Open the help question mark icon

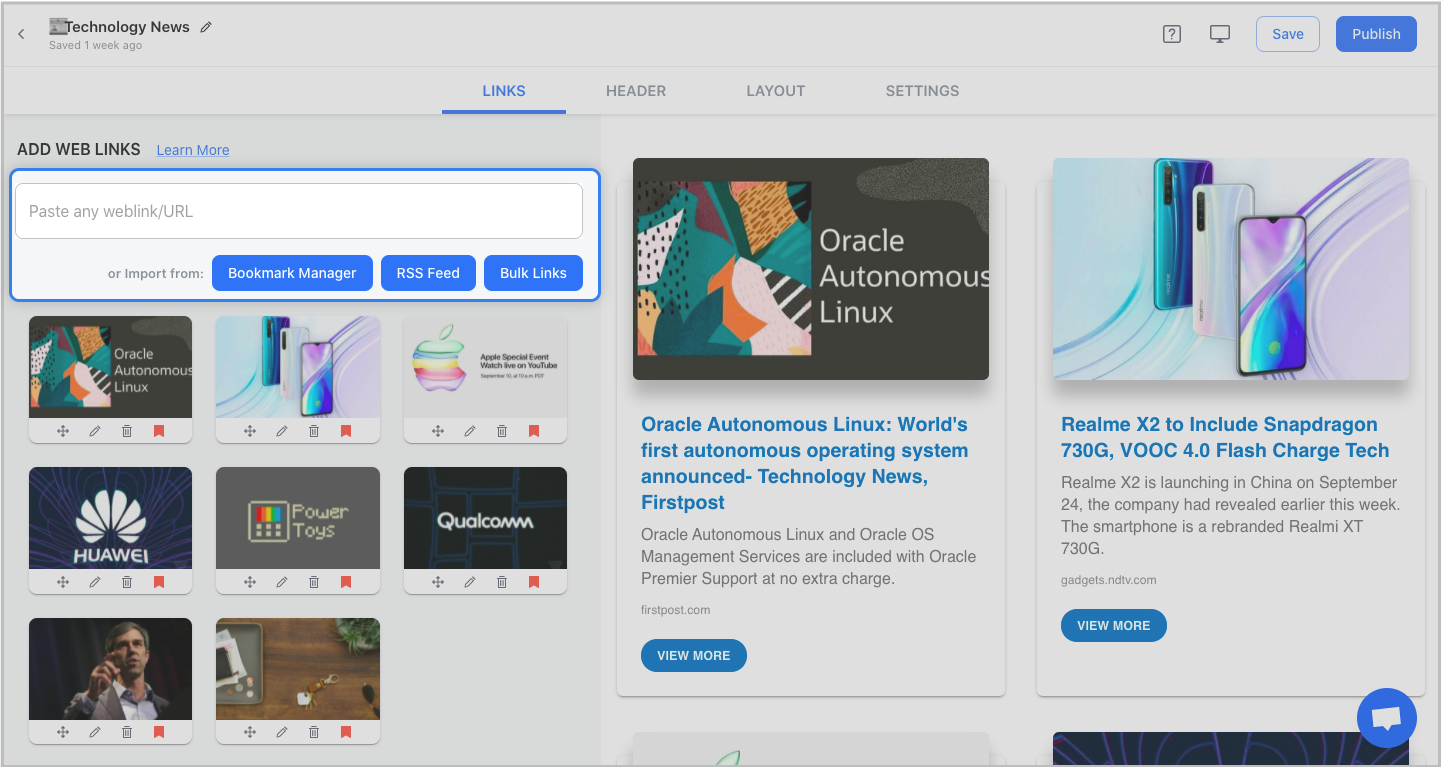1172,34
